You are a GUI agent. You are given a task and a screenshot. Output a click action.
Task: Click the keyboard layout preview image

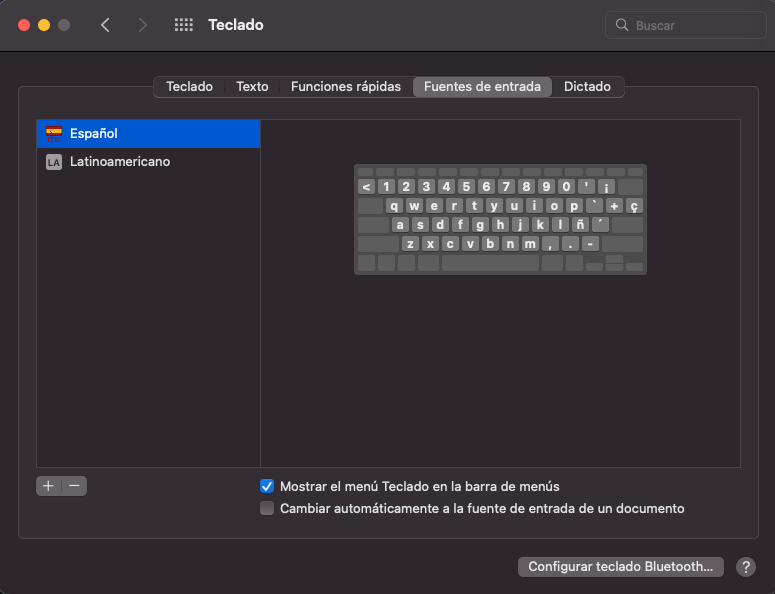pyautogui.click(x=500, y=219)
